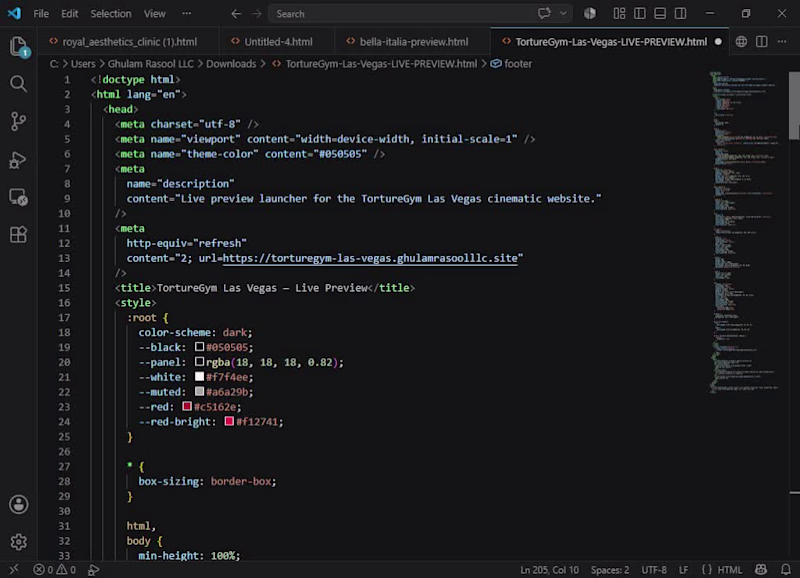Switch to the bella-italia-preview.html tab
This screenshot has height=578, width=800.
[x=413, y=42]
